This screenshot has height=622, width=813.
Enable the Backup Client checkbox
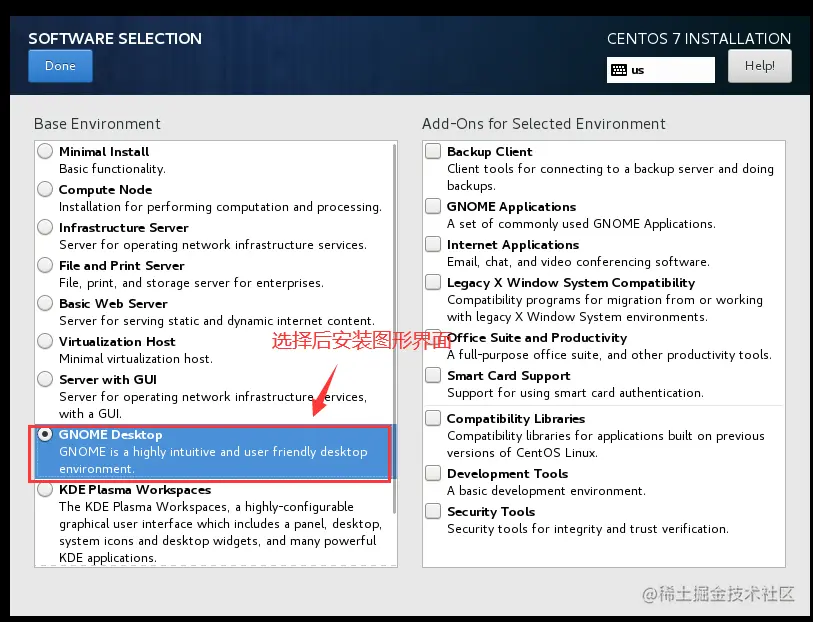coord(433,151)
